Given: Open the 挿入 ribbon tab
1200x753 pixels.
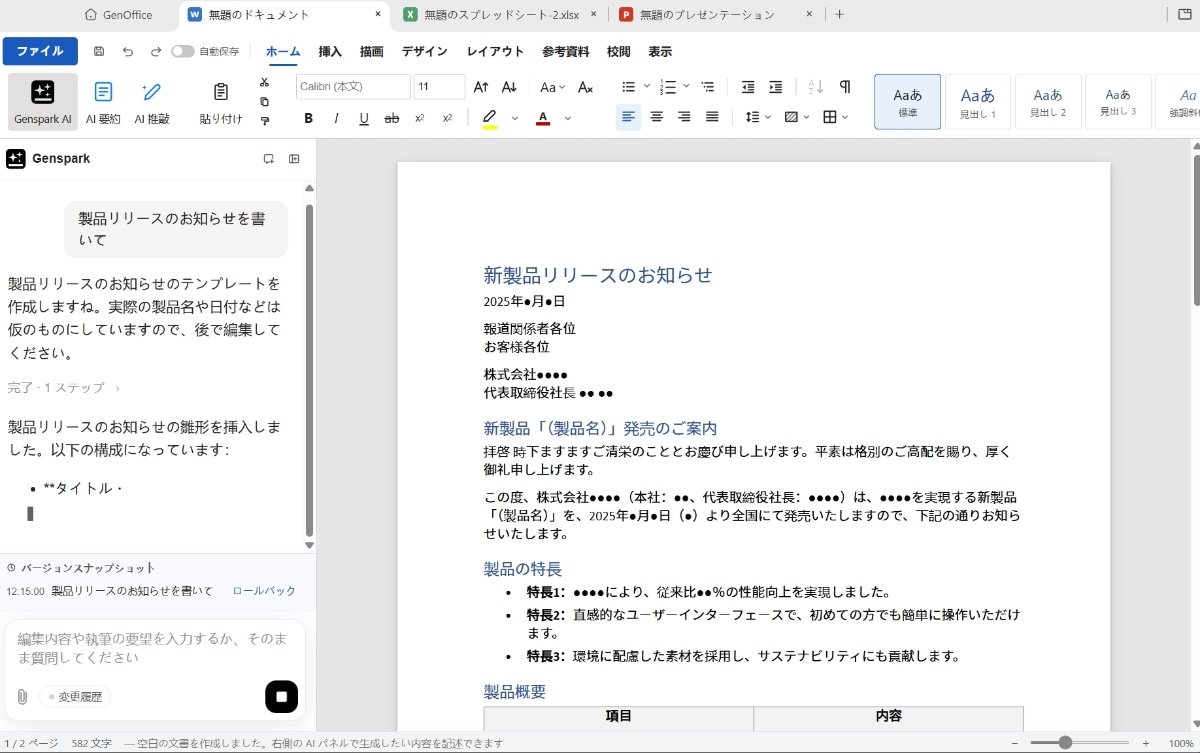Looking at the screenshot, I should pyautogui.click(x=330, y=52).
